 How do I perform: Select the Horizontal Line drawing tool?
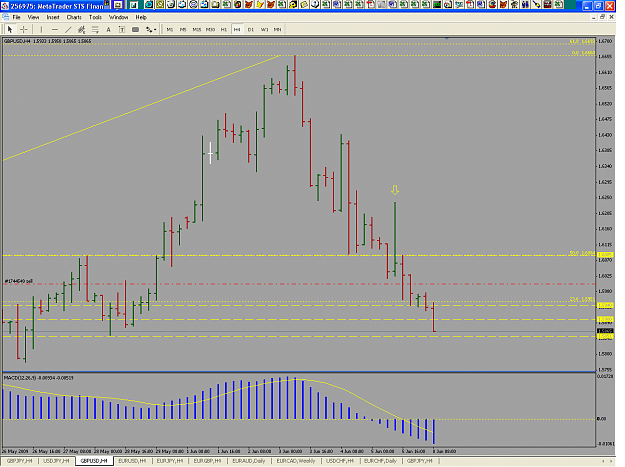coord(55,29)
